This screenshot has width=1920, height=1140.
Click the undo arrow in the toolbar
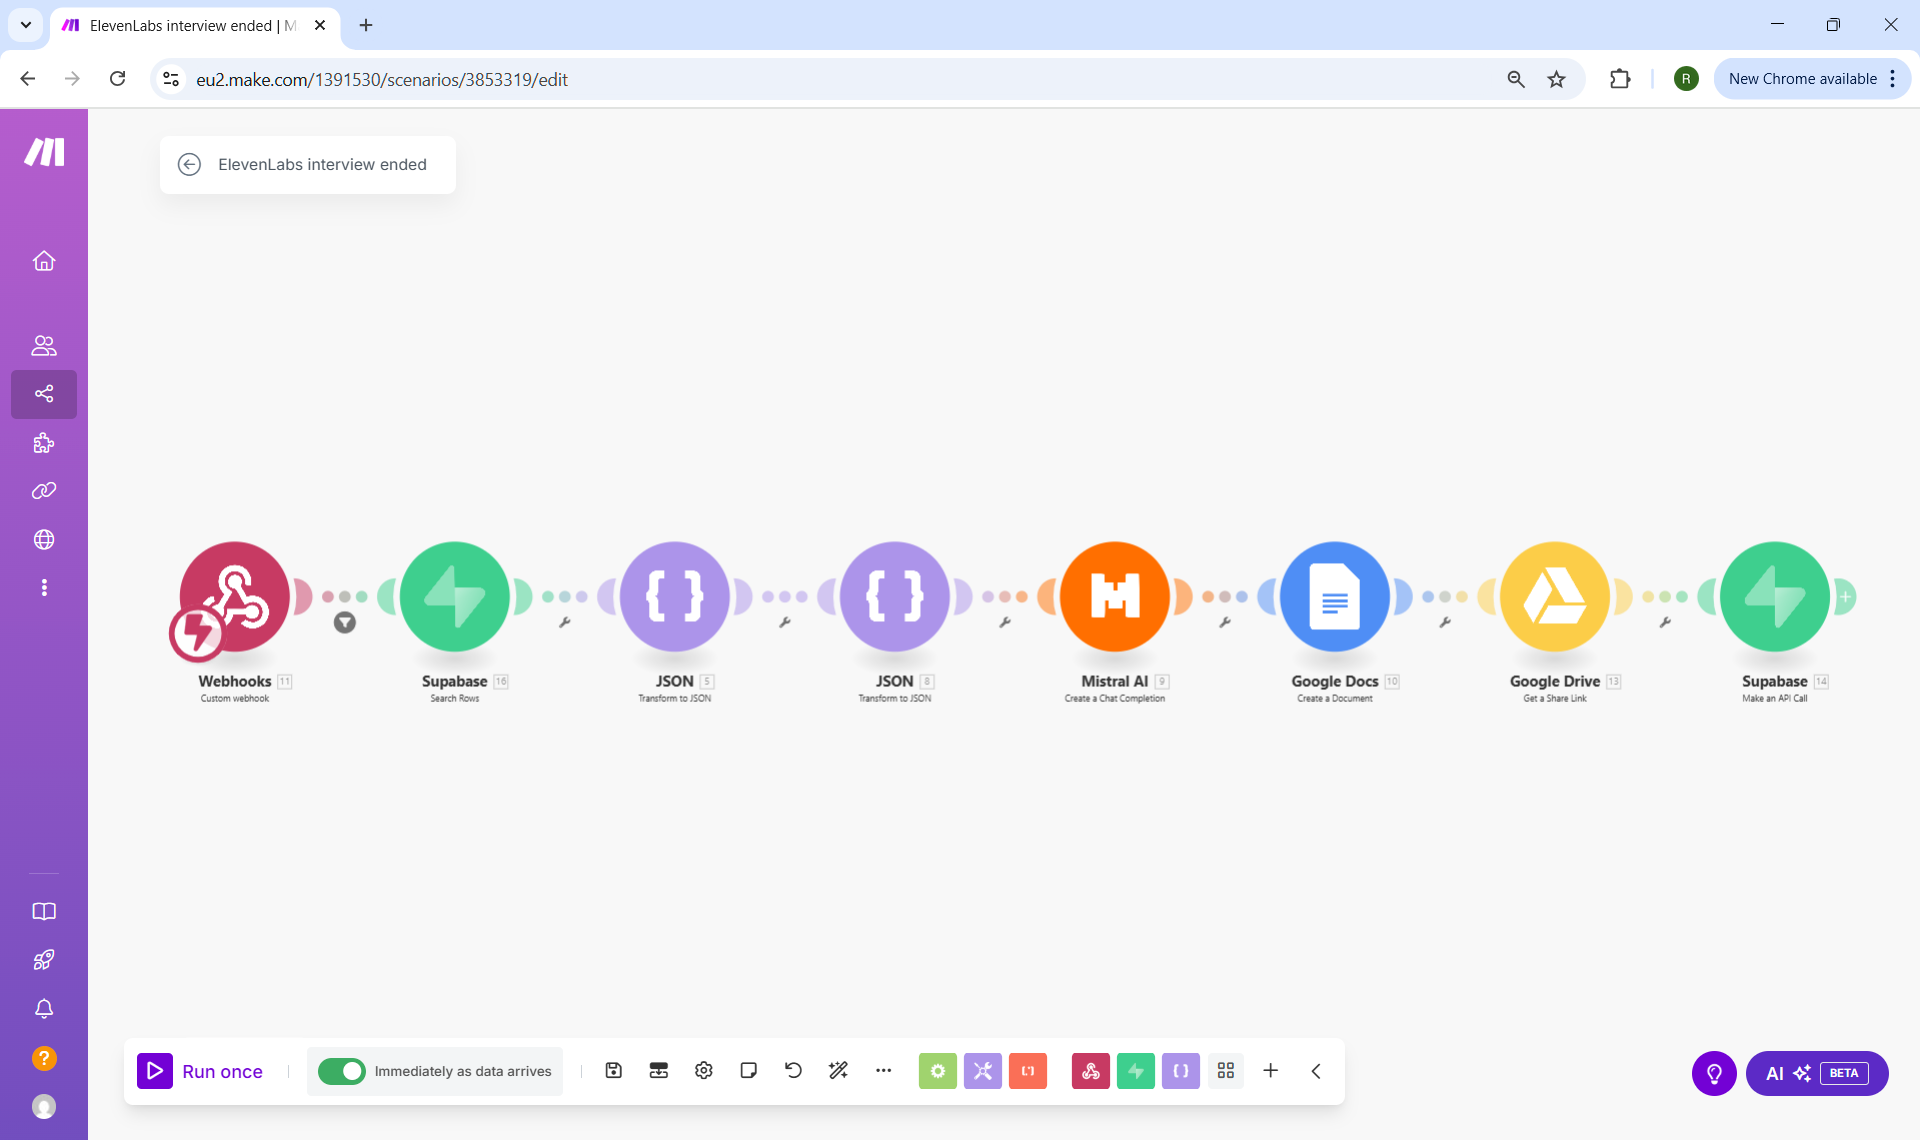pyautogui.click(x=793, y=1071)
